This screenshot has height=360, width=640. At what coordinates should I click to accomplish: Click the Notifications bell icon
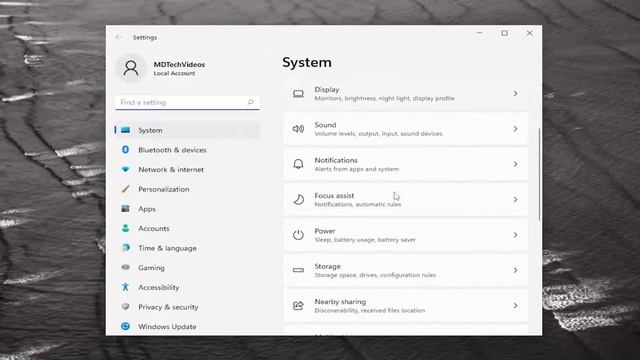click(298, 164)
